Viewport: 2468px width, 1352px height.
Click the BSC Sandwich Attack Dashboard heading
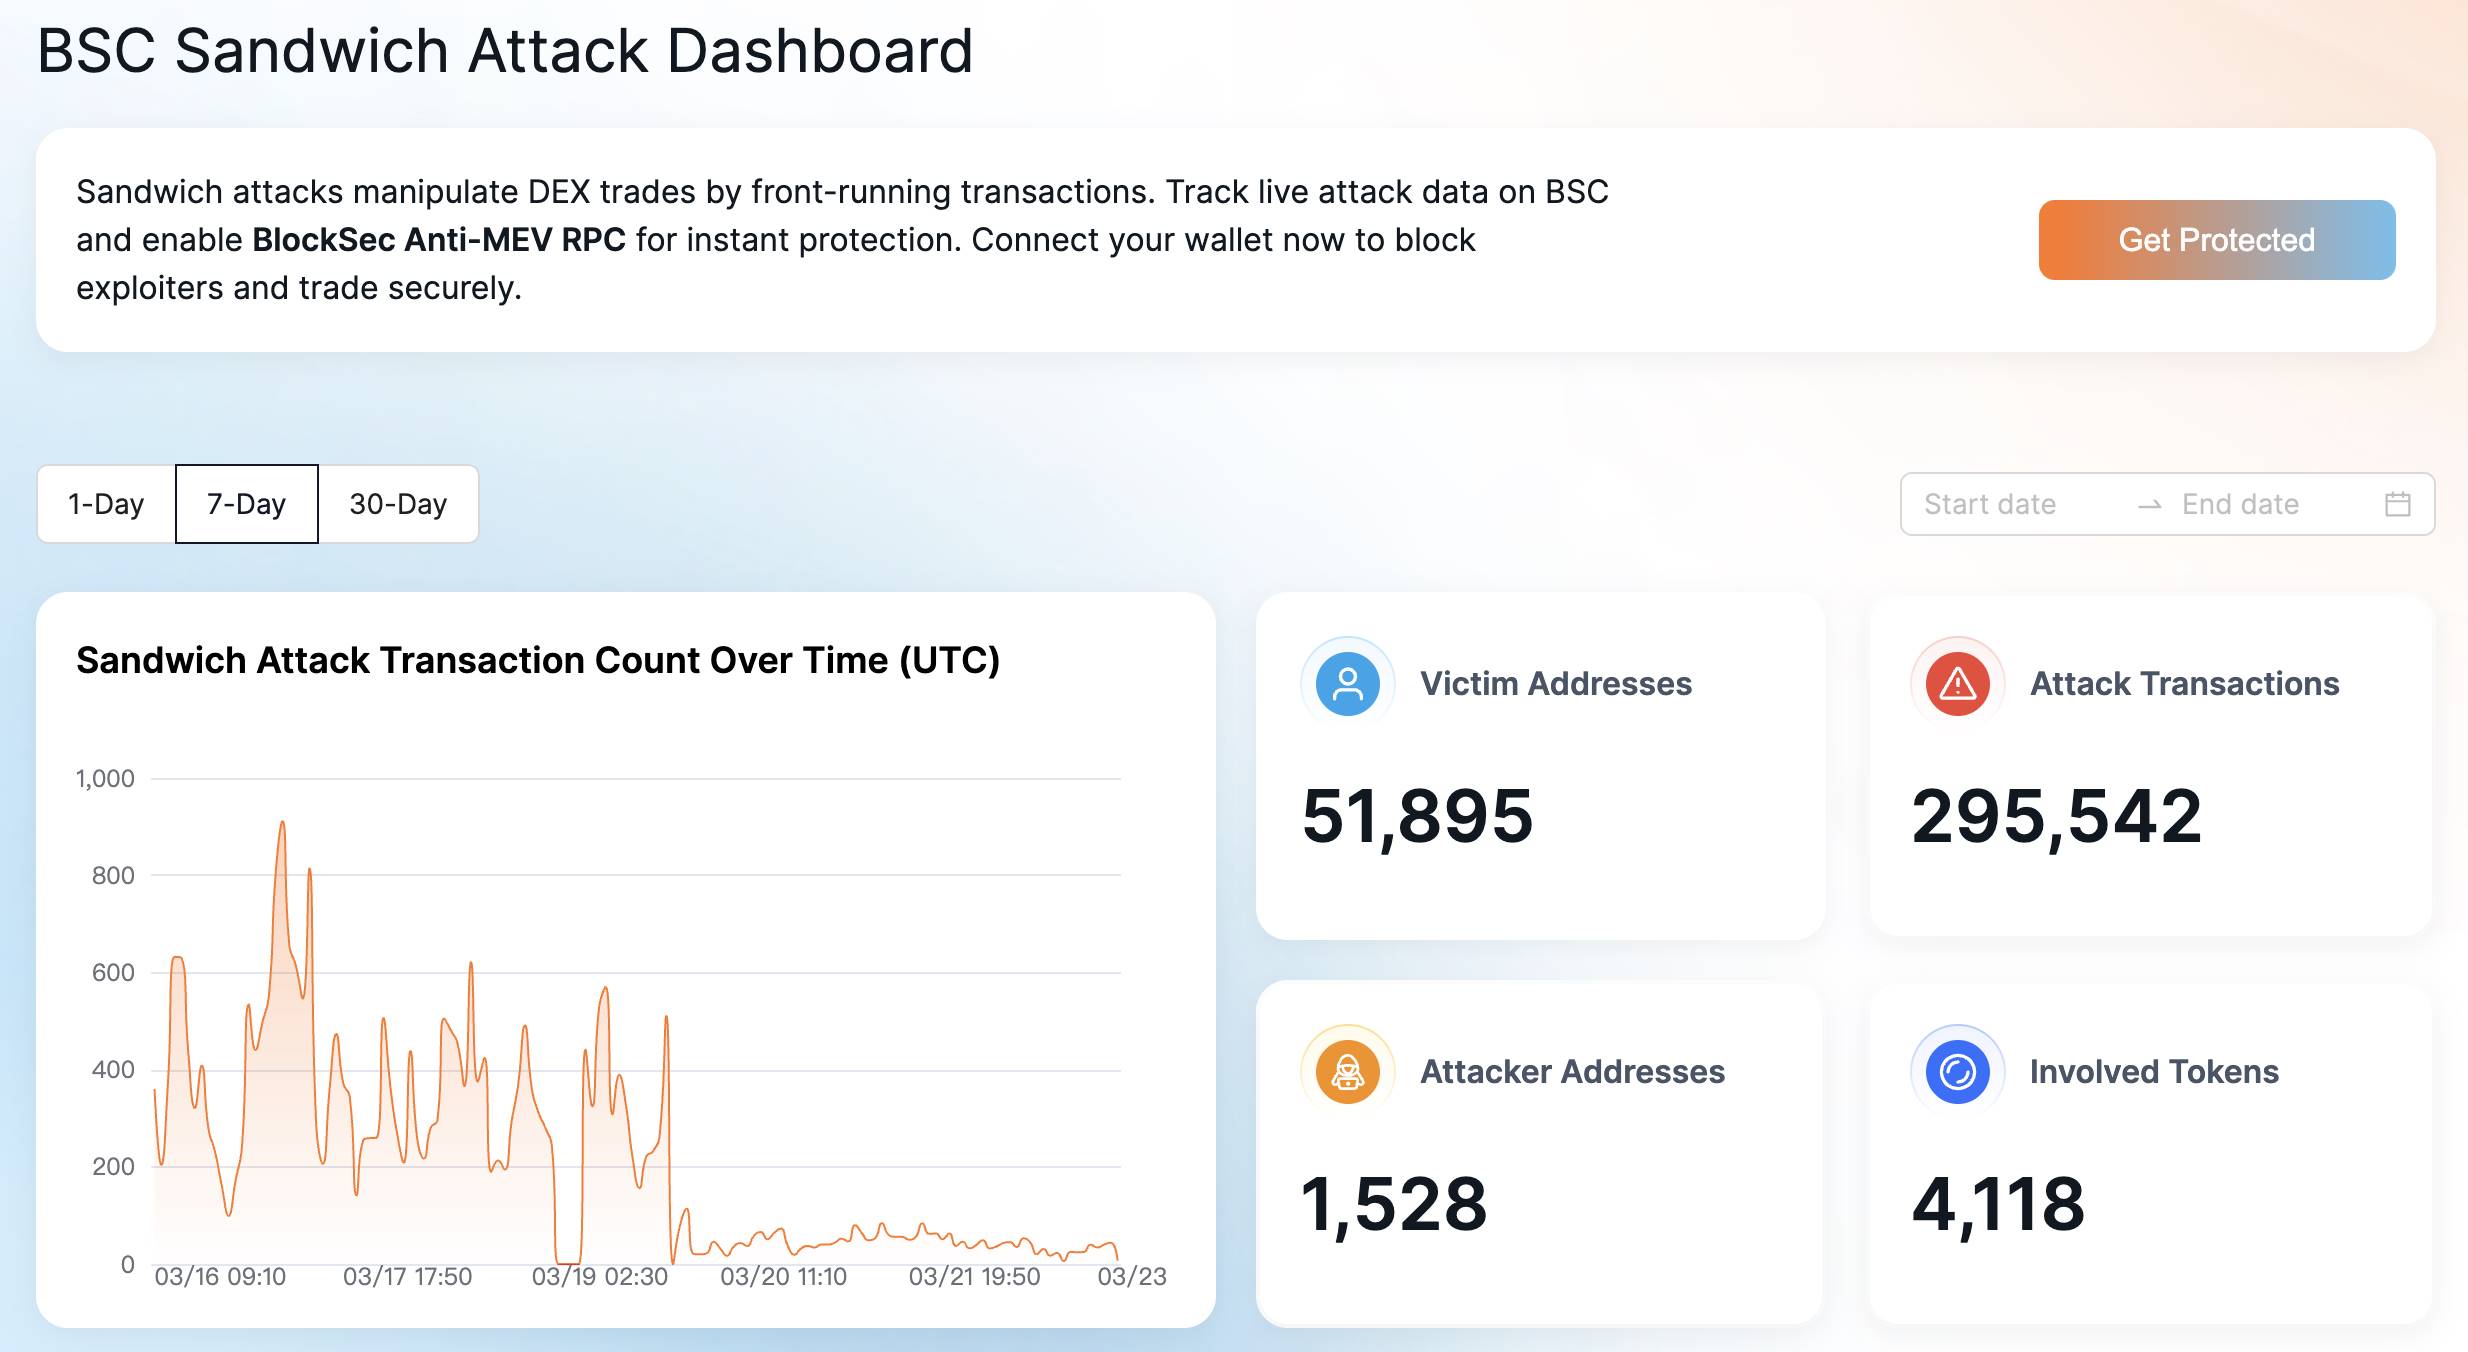pyautogui.click(x=505, y=50)
